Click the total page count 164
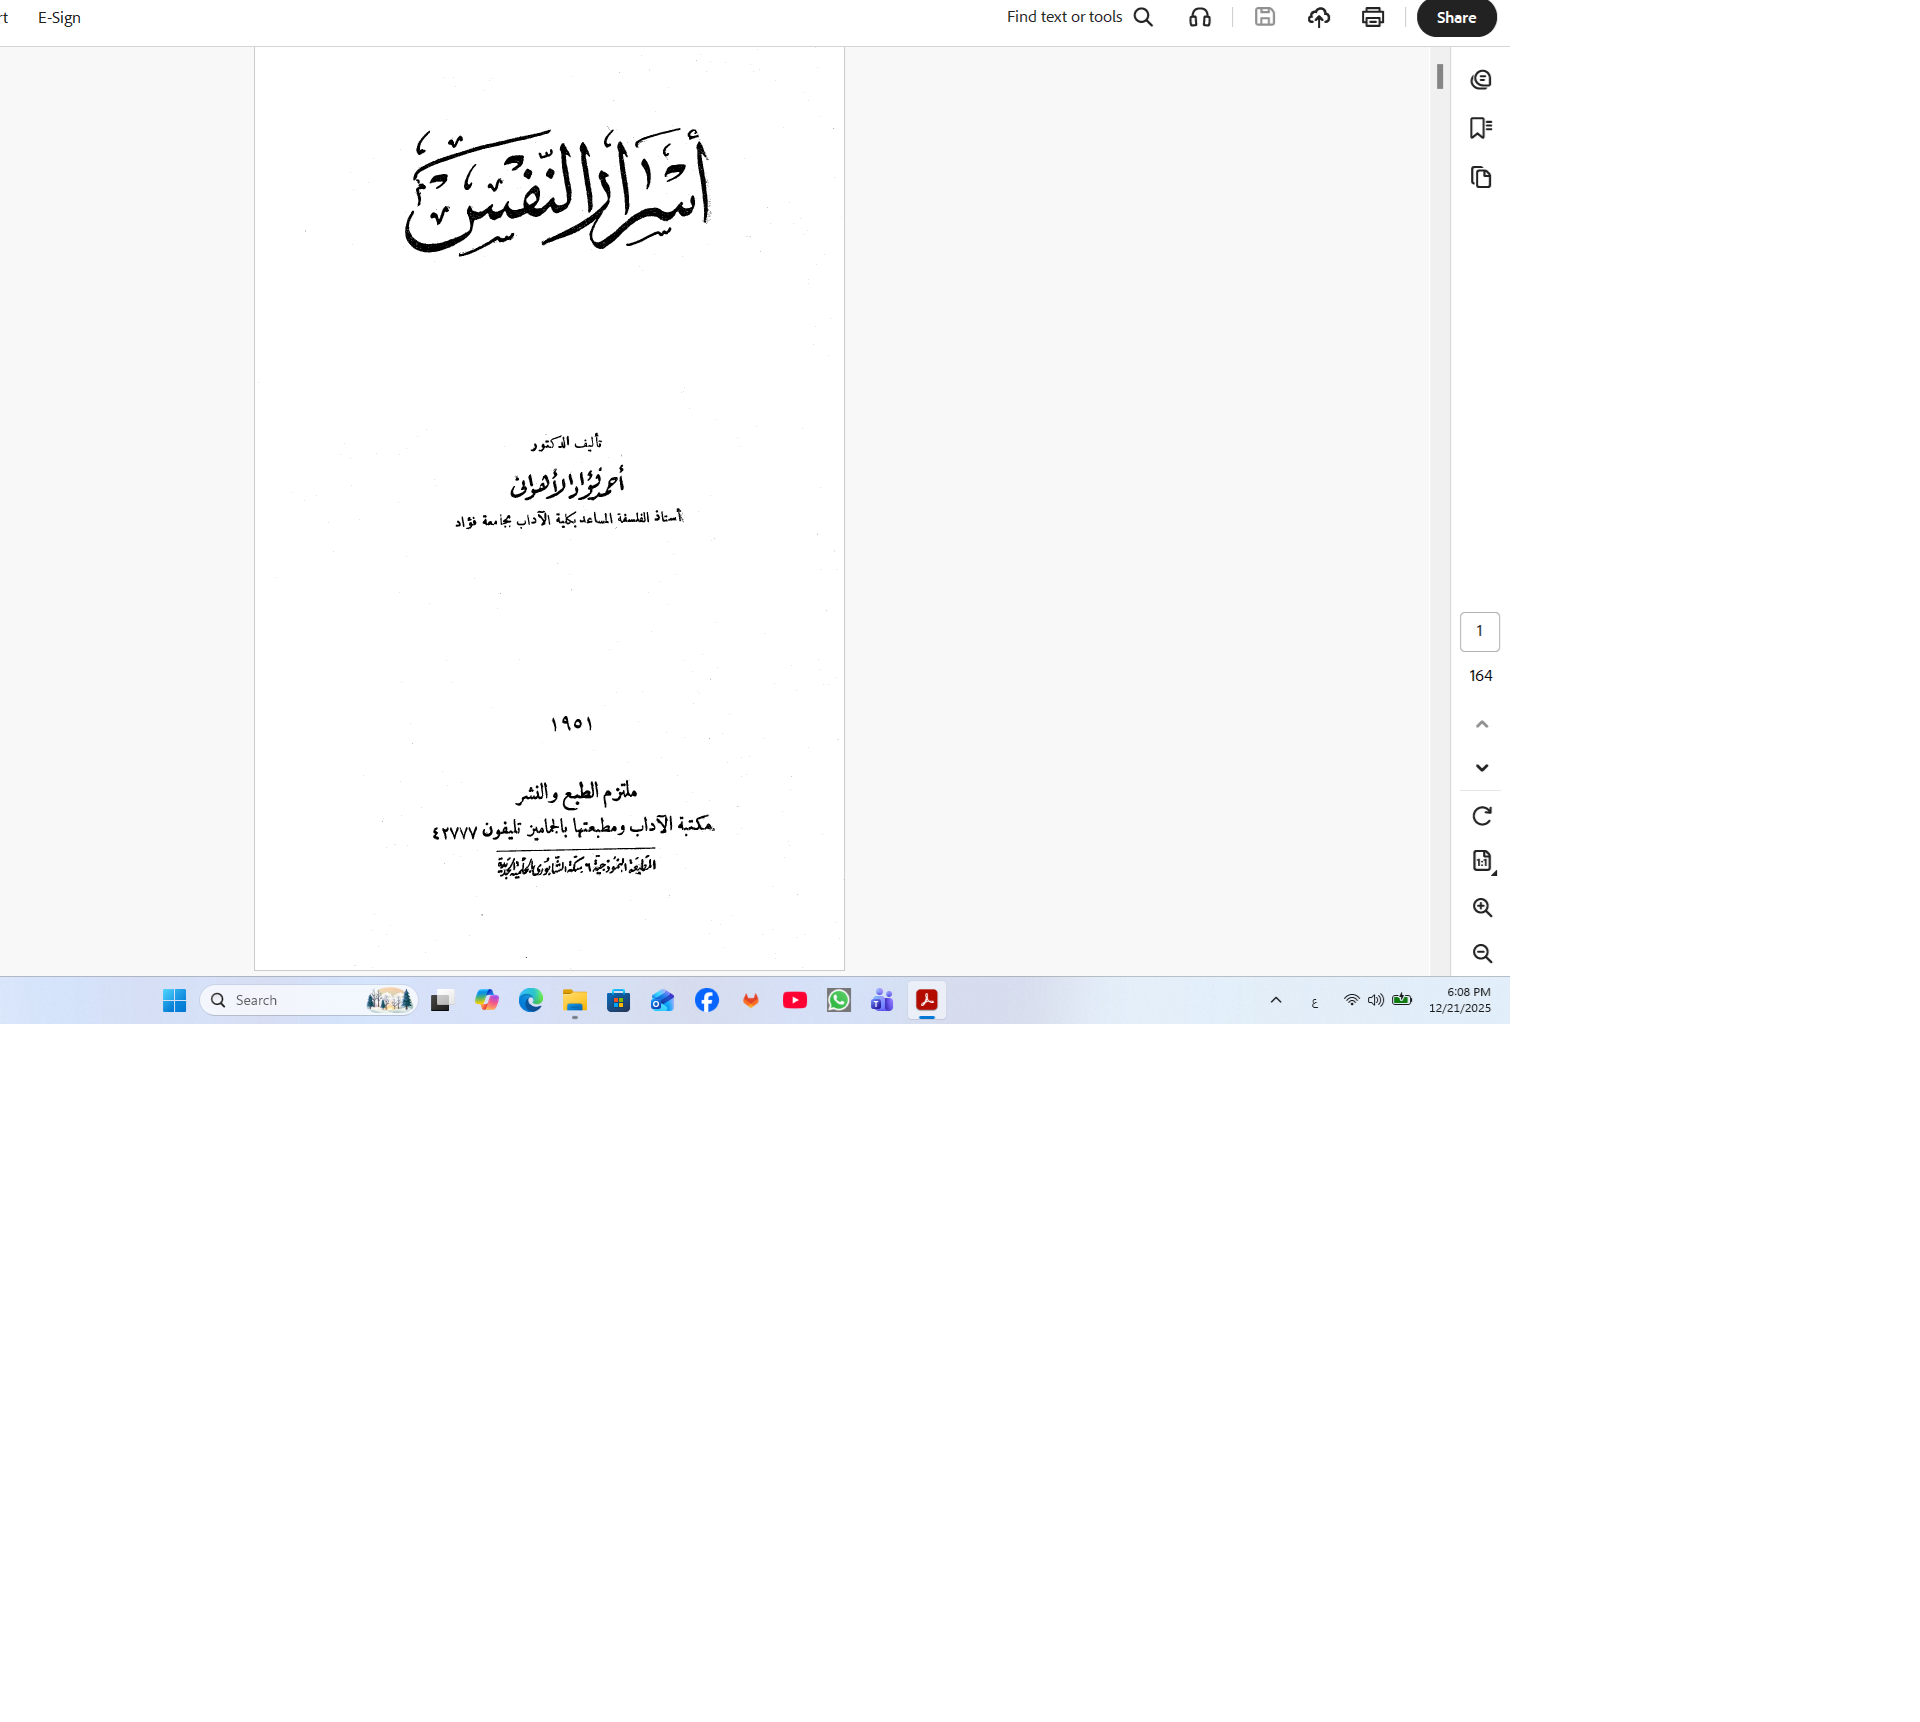 pyautogui.click(x=1481, y=676)
